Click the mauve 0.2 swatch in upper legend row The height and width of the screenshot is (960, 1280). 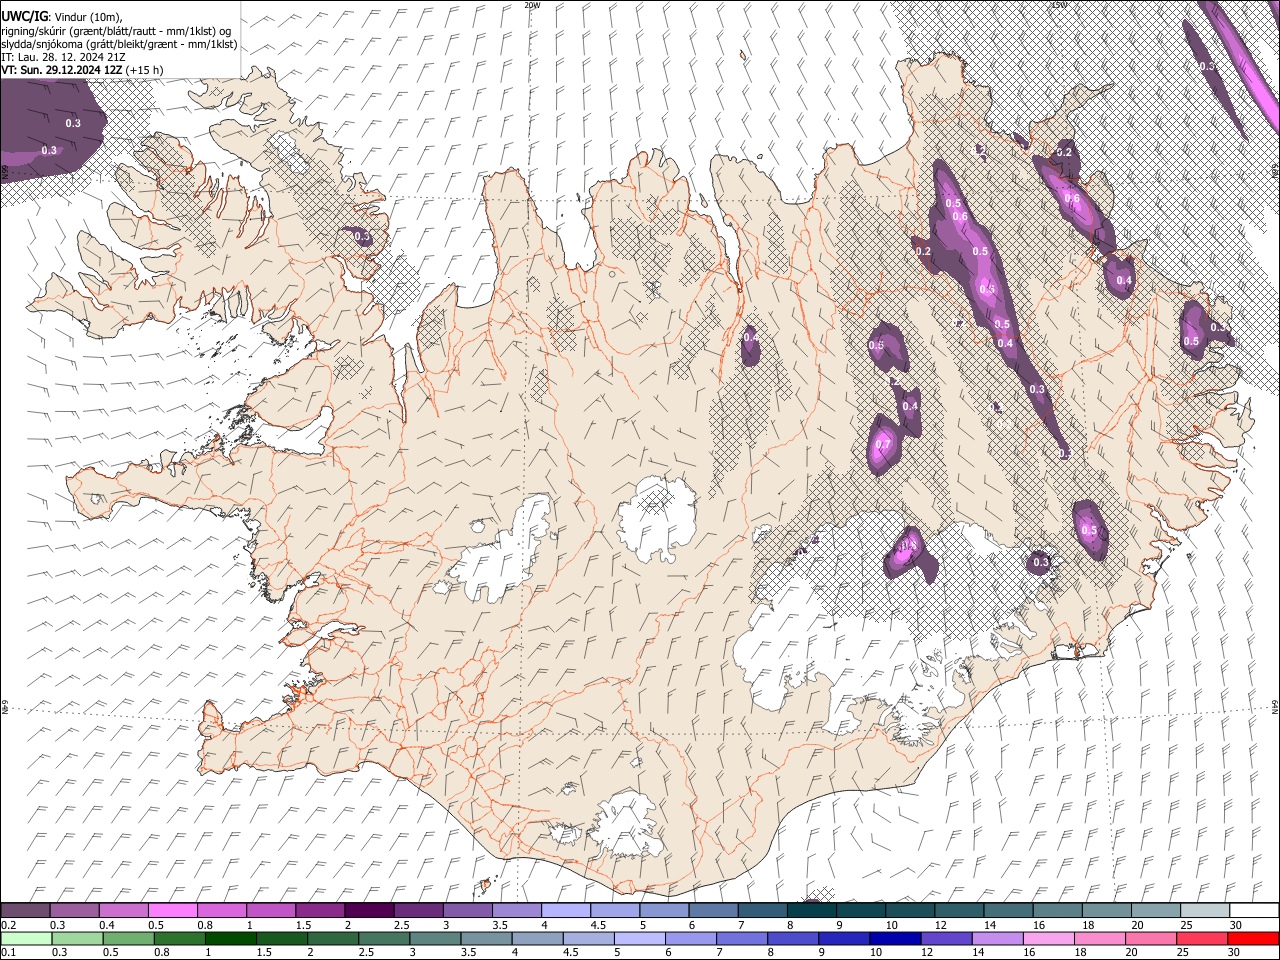(25, 910)
